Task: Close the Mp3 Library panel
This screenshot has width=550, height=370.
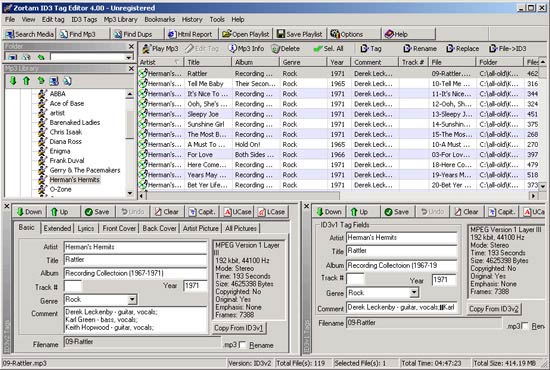Action: [x=131, y=68]
